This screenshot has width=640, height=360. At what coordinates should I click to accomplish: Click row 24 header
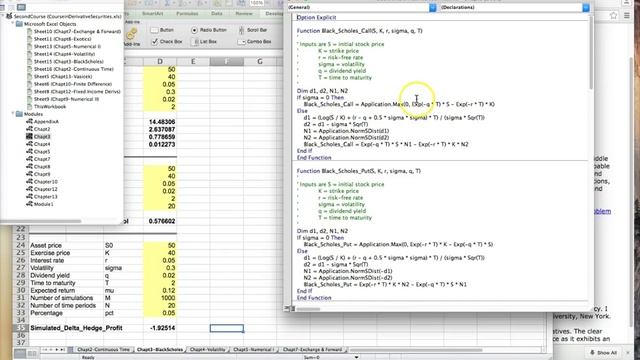(x=21, y=245)
